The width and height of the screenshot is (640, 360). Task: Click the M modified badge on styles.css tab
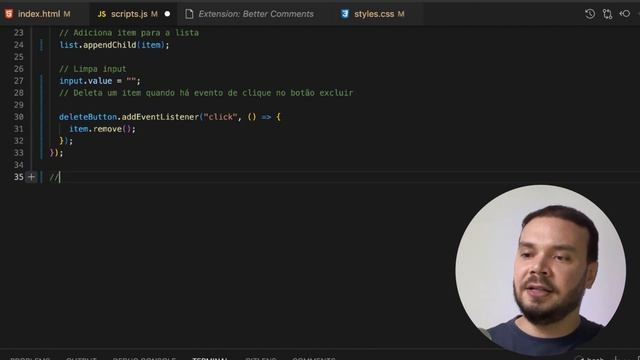coord(401,14)
